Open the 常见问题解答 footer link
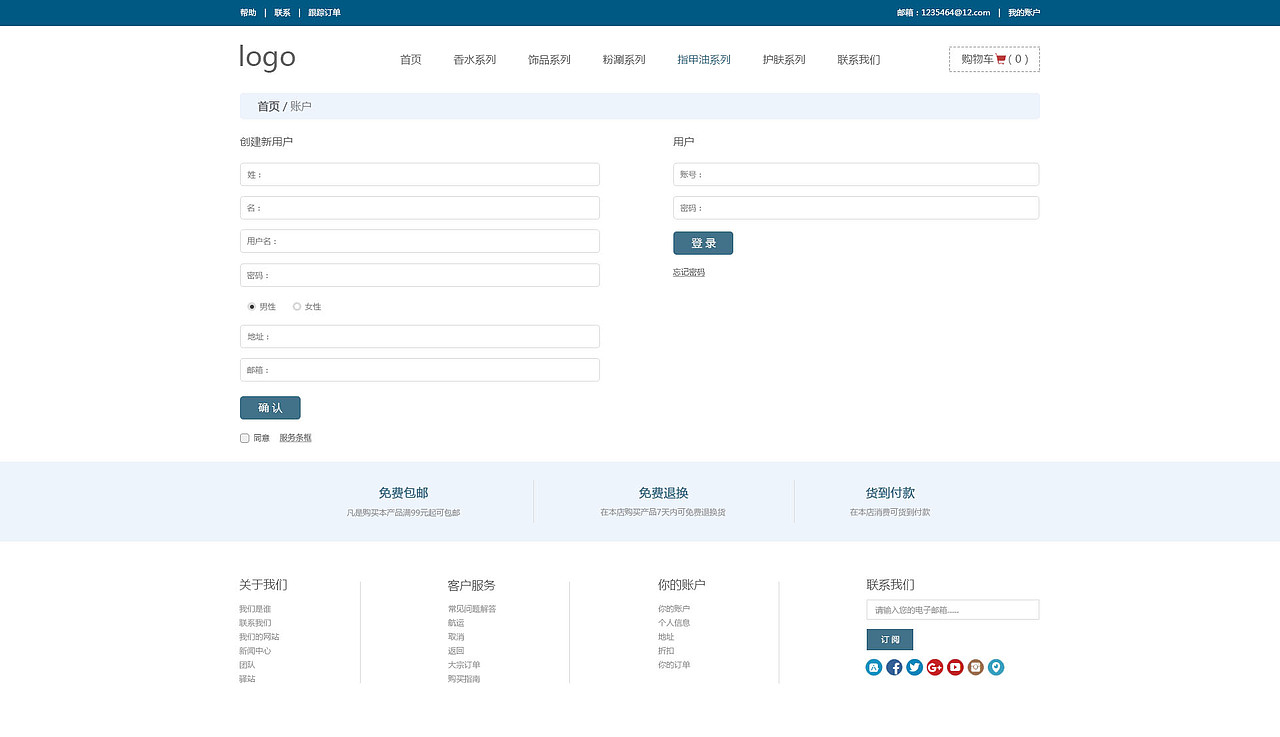This screenshot has width=1280, height=737. point(472,609)
